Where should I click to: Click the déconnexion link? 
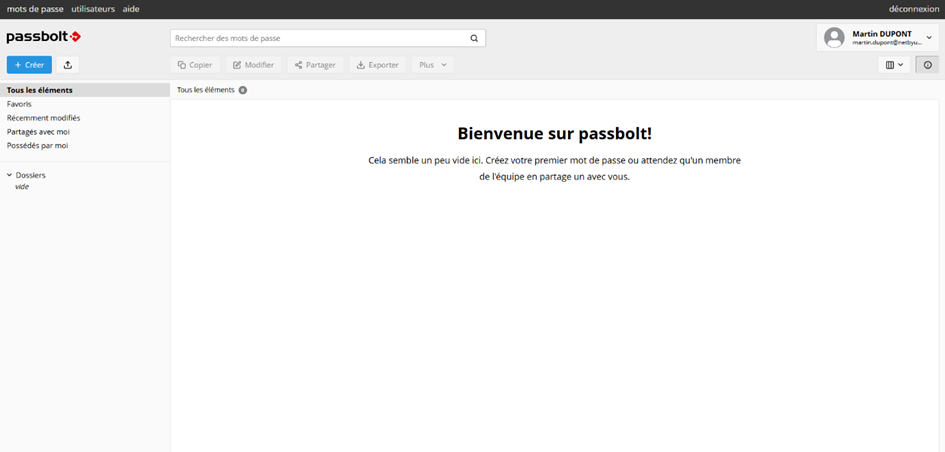click(x=914, y=9)
